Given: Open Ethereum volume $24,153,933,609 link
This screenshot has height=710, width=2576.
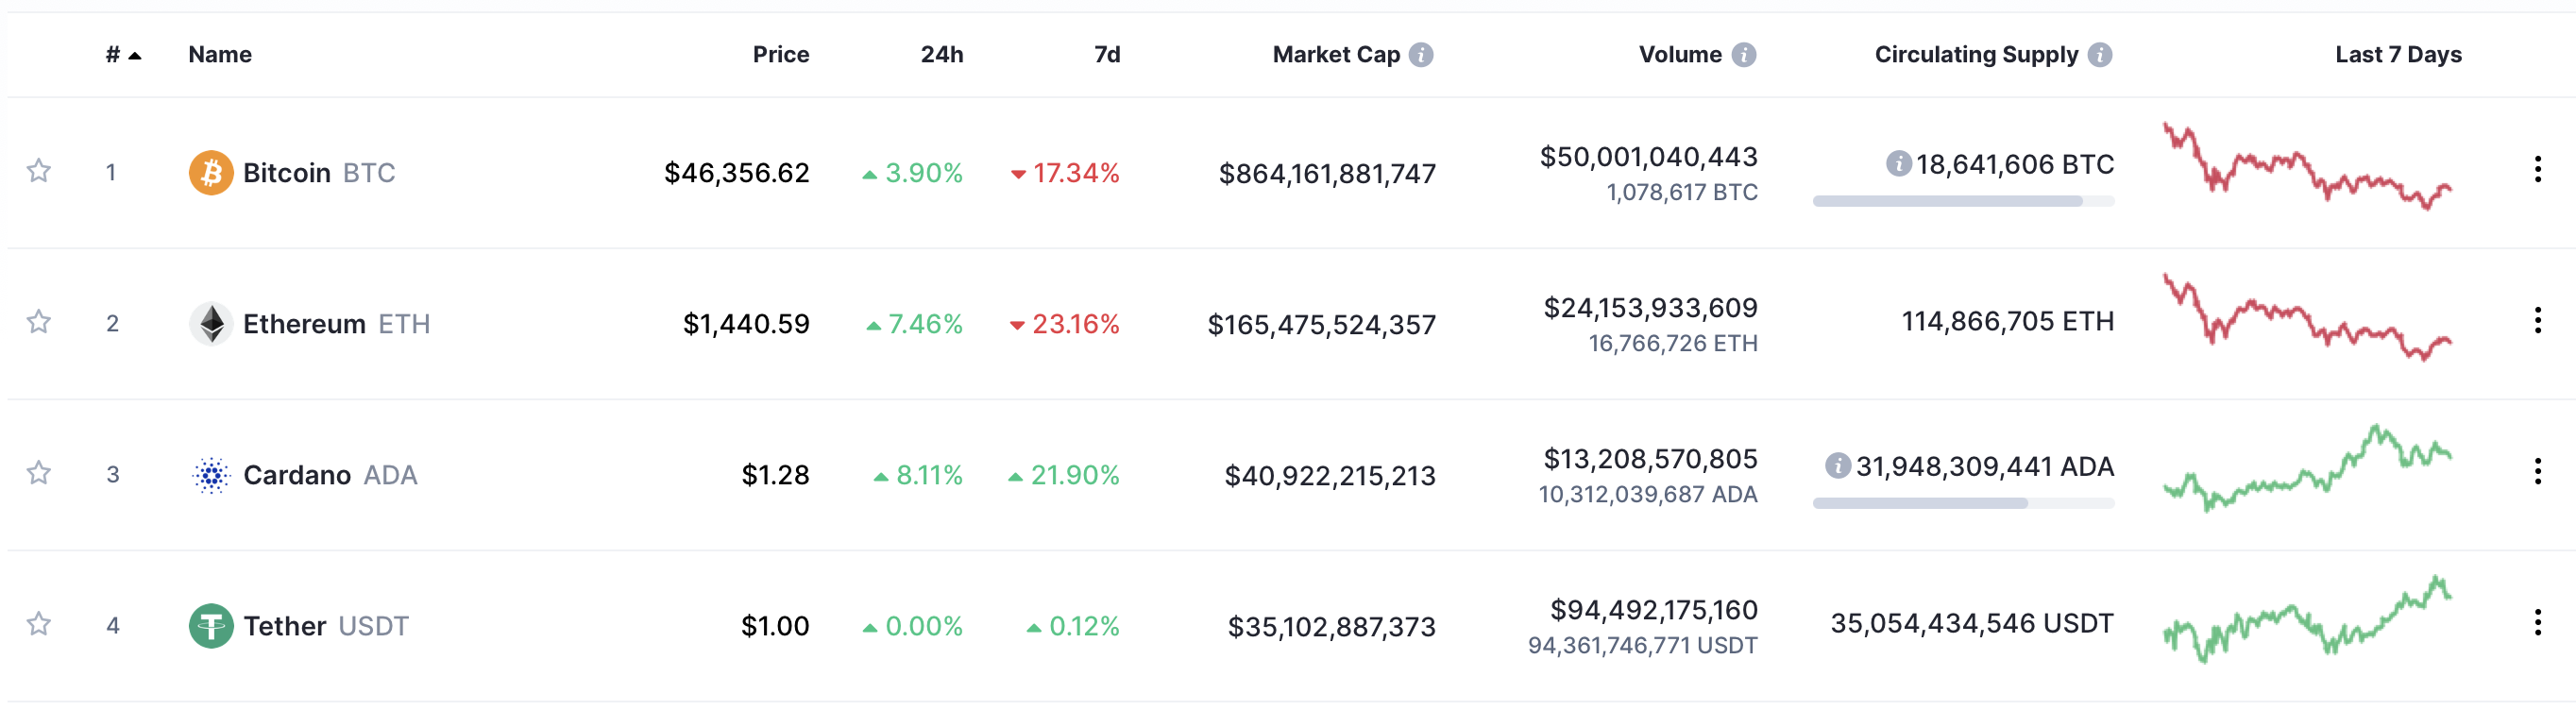Looking at the screenshot, I should click(1650, 308).
